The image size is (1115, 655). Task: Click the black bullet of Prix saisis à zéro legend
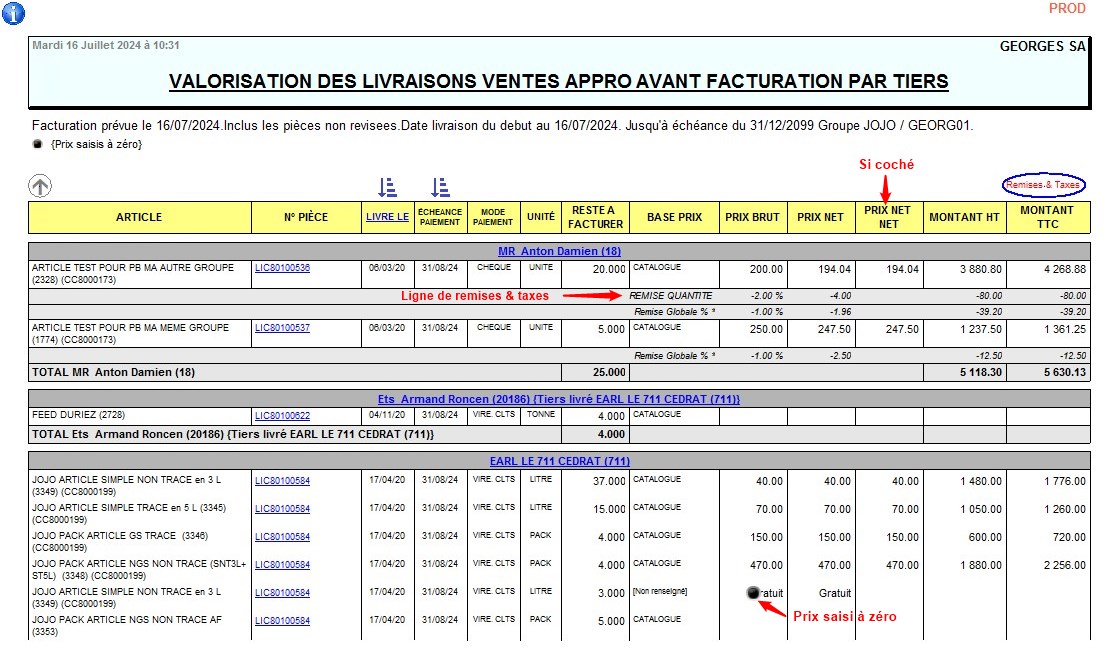(x=38, y=145)
